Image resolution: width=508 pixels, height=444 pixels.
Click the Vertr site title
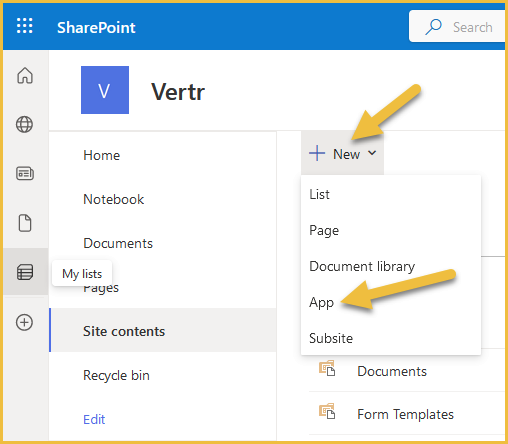pyautogui.click(x=178, y=92)
